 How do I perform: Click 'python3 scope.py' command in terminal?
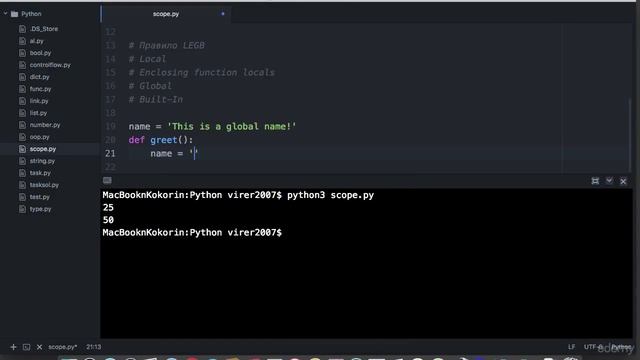[330, 195]
